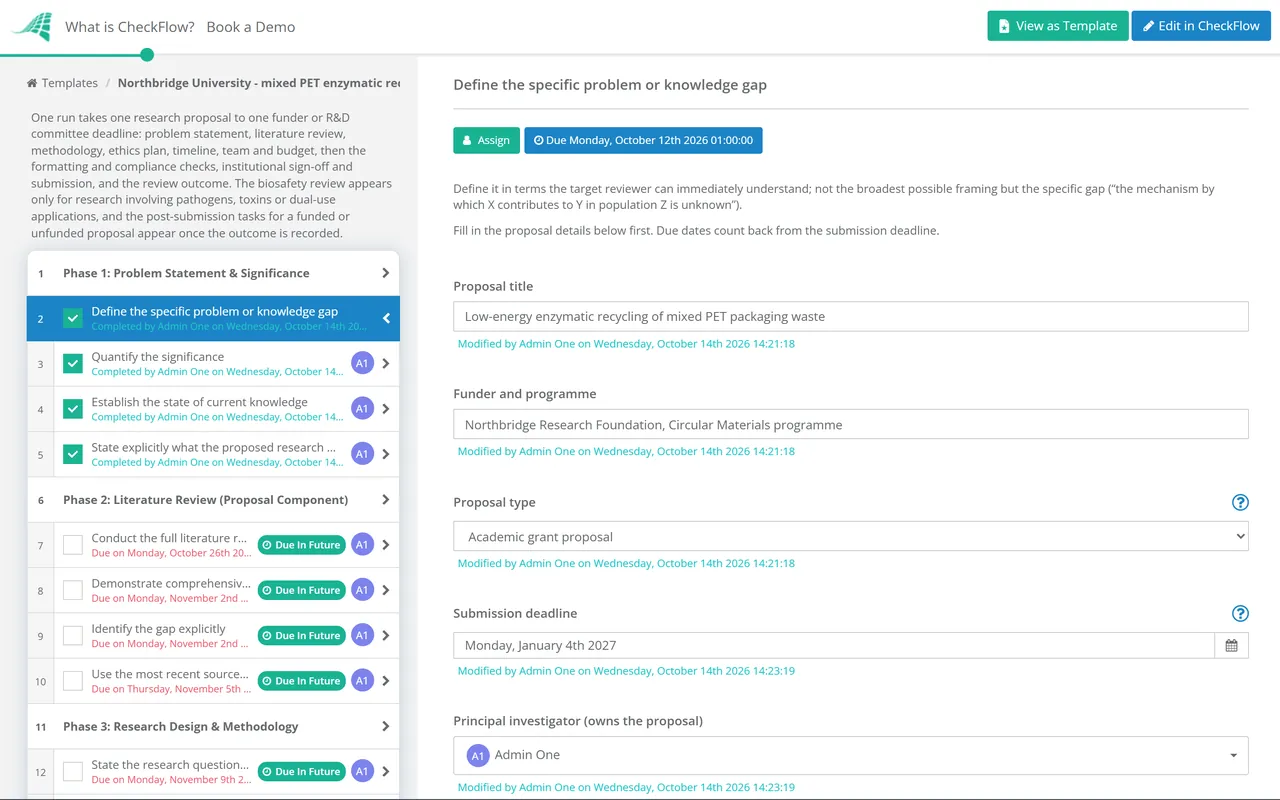Click the Assign button

point(486,140)
